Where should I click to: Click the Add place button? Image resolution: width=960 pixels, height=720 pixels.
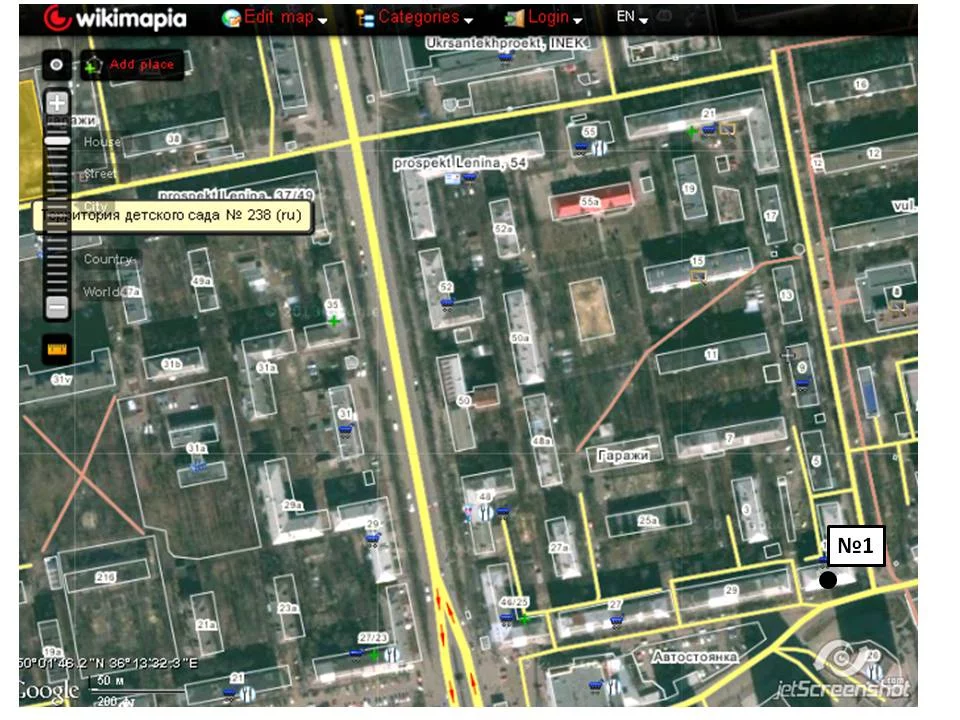coord(132,65)
